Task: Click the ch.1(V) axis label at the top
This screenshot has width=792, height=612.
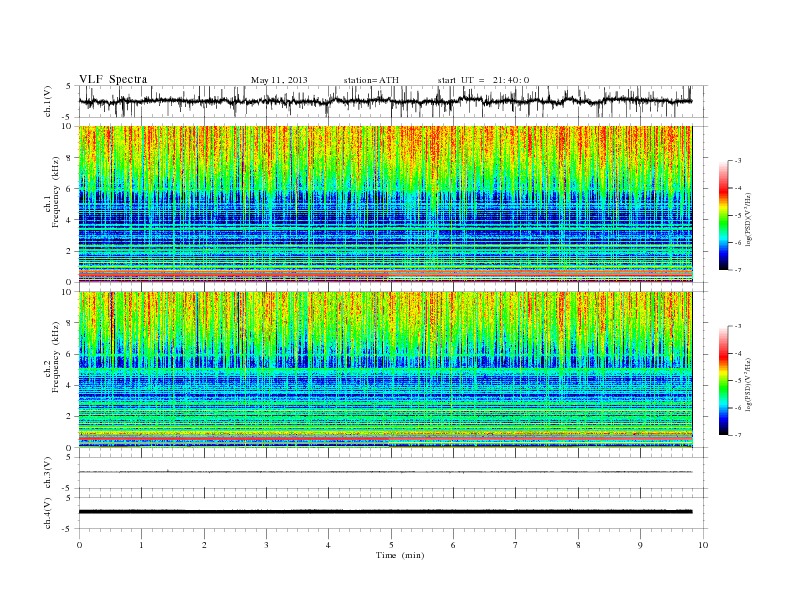Action: click(47, 101)
